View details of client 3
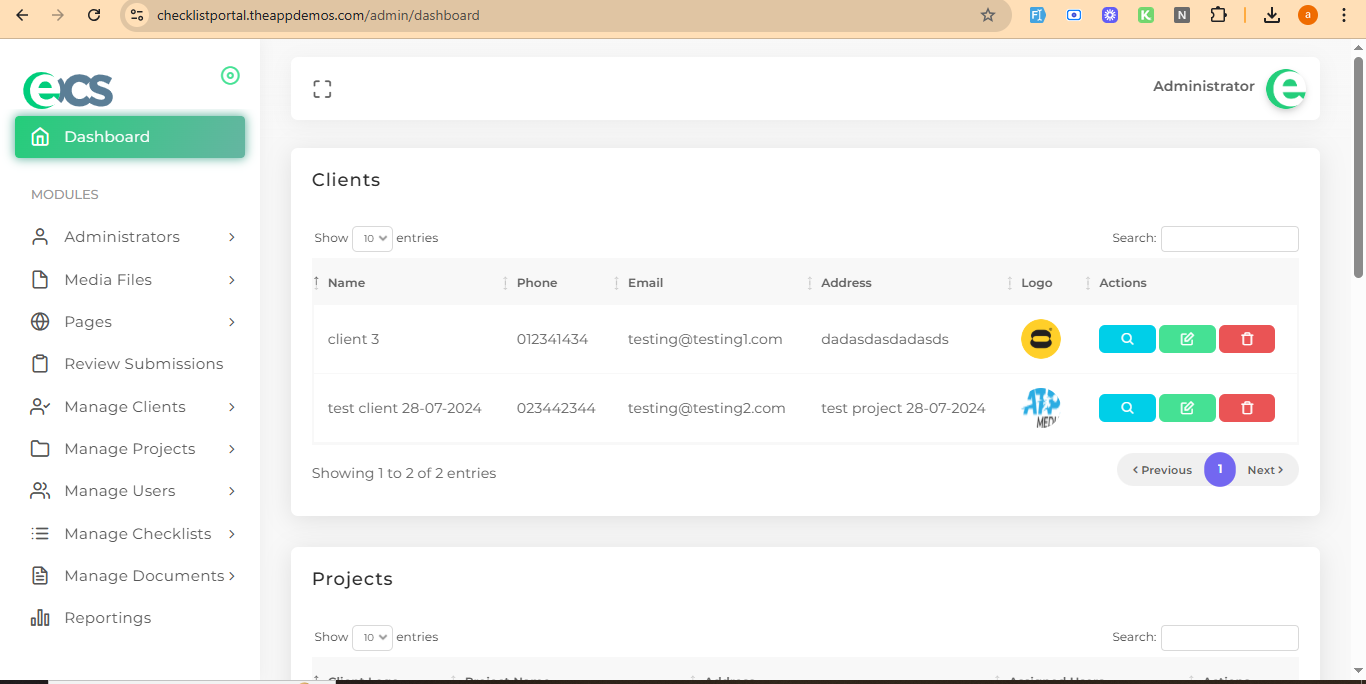The width and height of the screenshot is (1366, 684). click(x=1127, y=339)
